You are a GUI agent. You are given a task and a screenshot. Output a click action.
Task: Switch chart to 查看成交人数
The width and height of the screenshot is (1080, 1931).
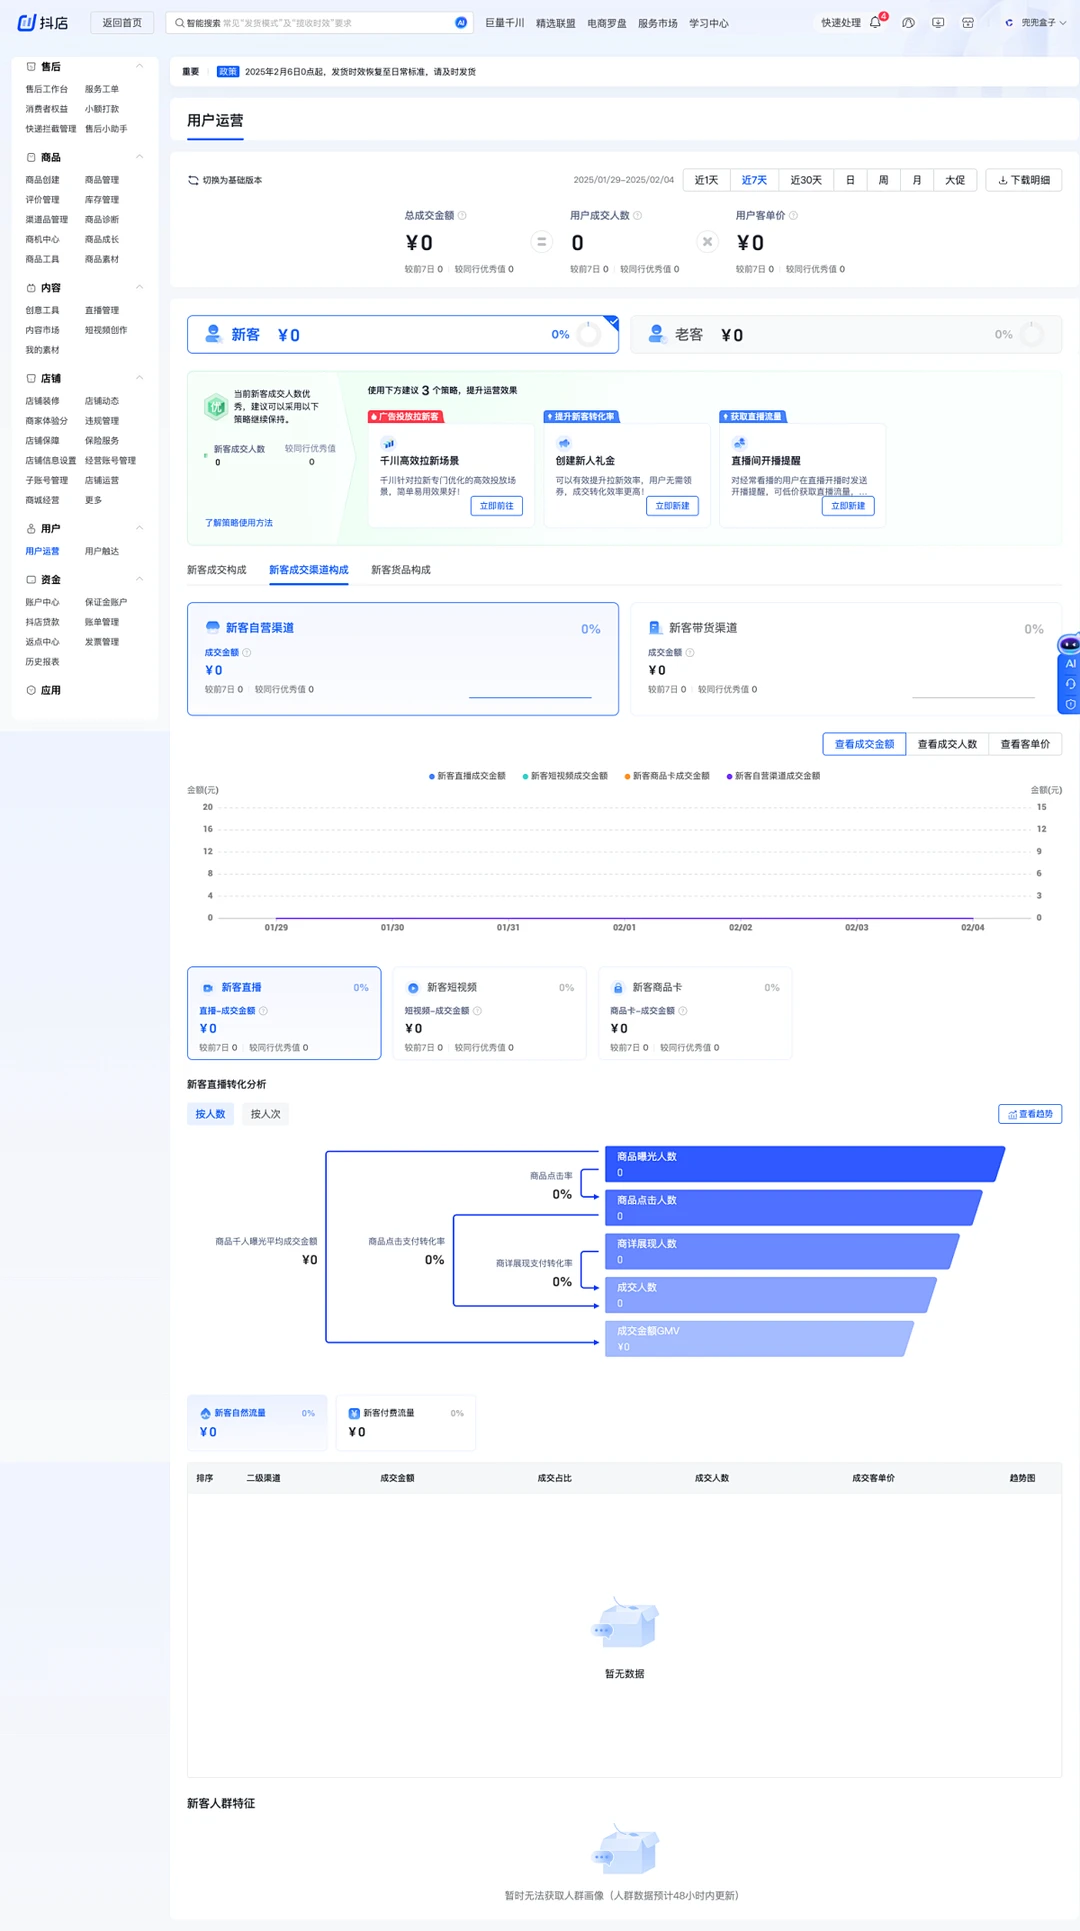click(947, 744)
